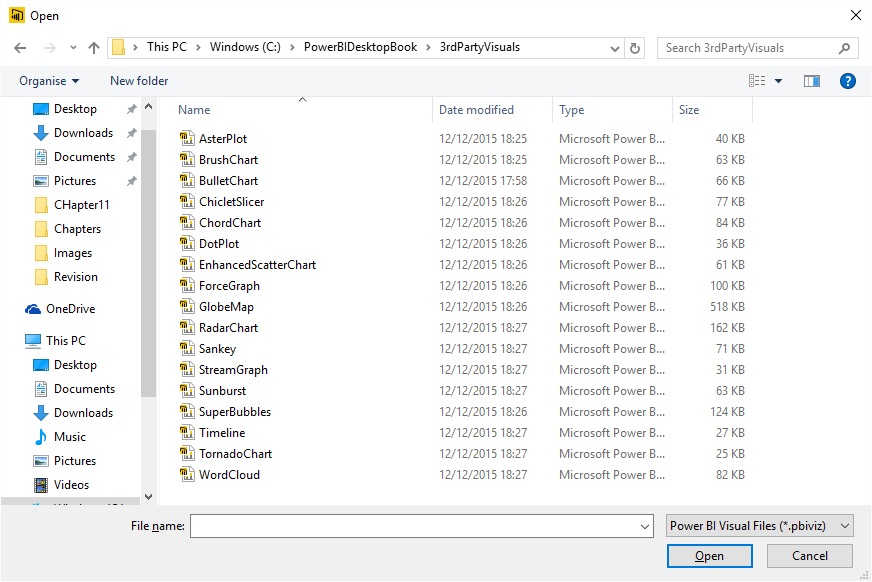Viewport: 872px width, 582px height.
Task: Click the navigation pane scroll up arrow
Action: coord(148,106)
